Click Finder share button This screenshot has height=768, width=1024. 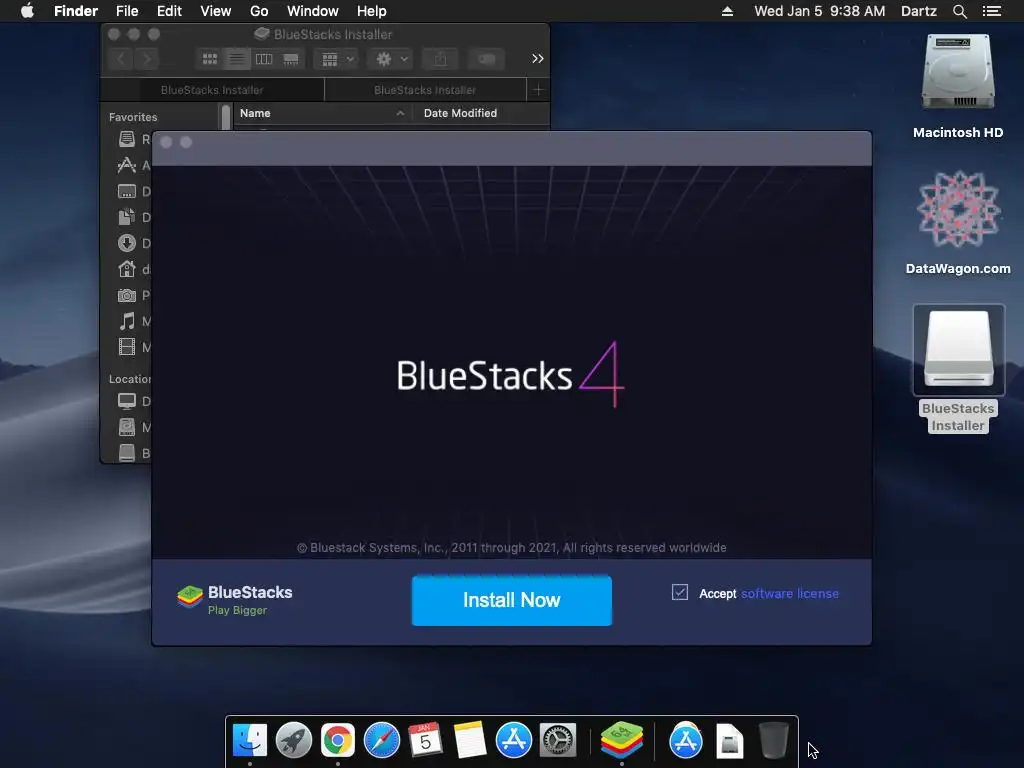click(440, 59)
